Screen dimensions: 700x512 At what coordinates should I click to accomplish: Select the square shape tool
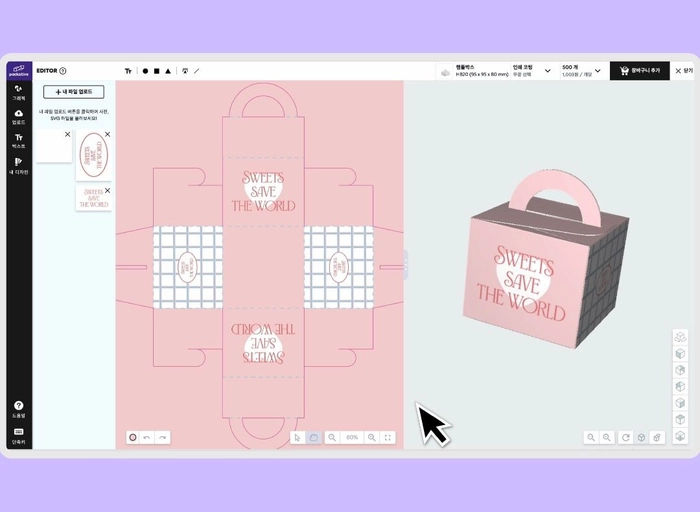pos(156,71)
